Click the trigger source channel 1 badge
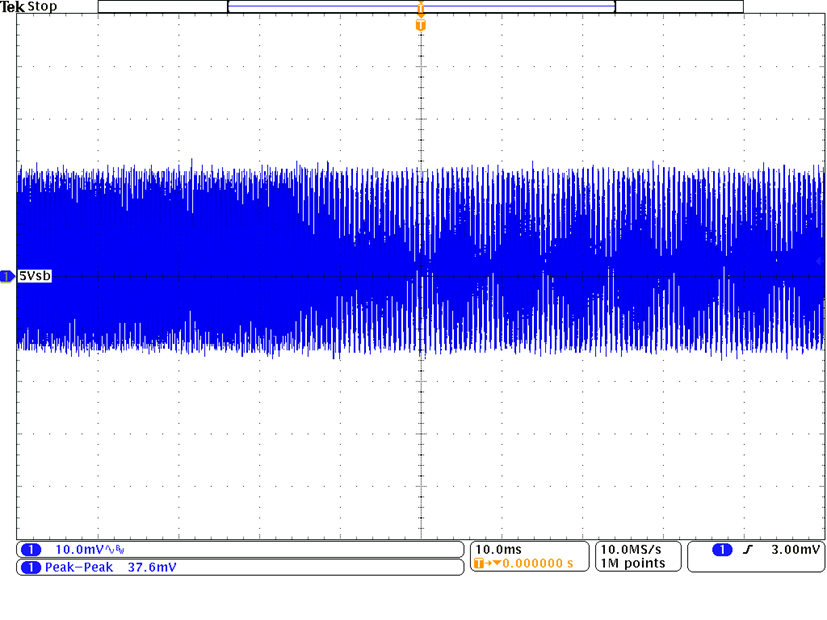 722,550
